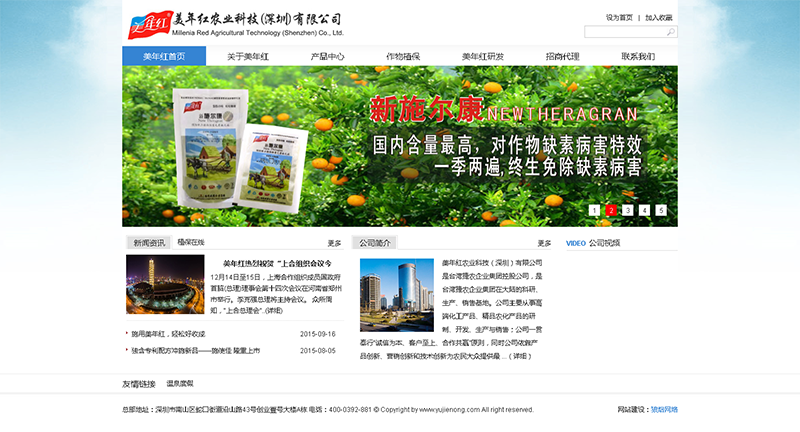Open 关于美年红 menu item

[247, 57]
